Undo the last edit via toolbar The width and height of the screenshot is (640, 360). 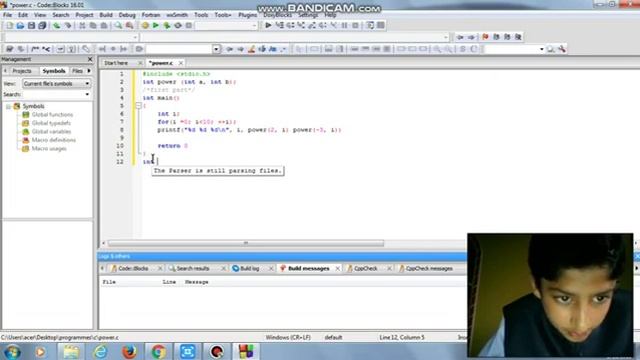(x=57, y=25)
